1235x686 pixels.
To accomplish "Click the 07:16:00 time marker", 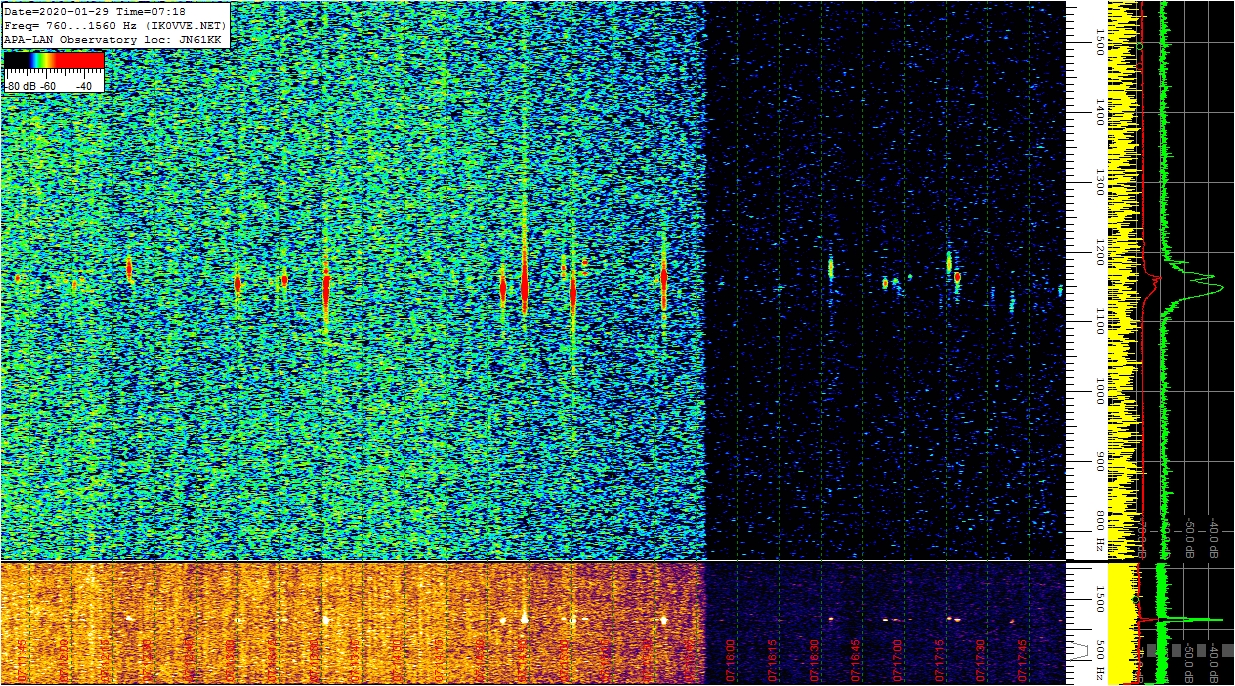I will point(730,660).
